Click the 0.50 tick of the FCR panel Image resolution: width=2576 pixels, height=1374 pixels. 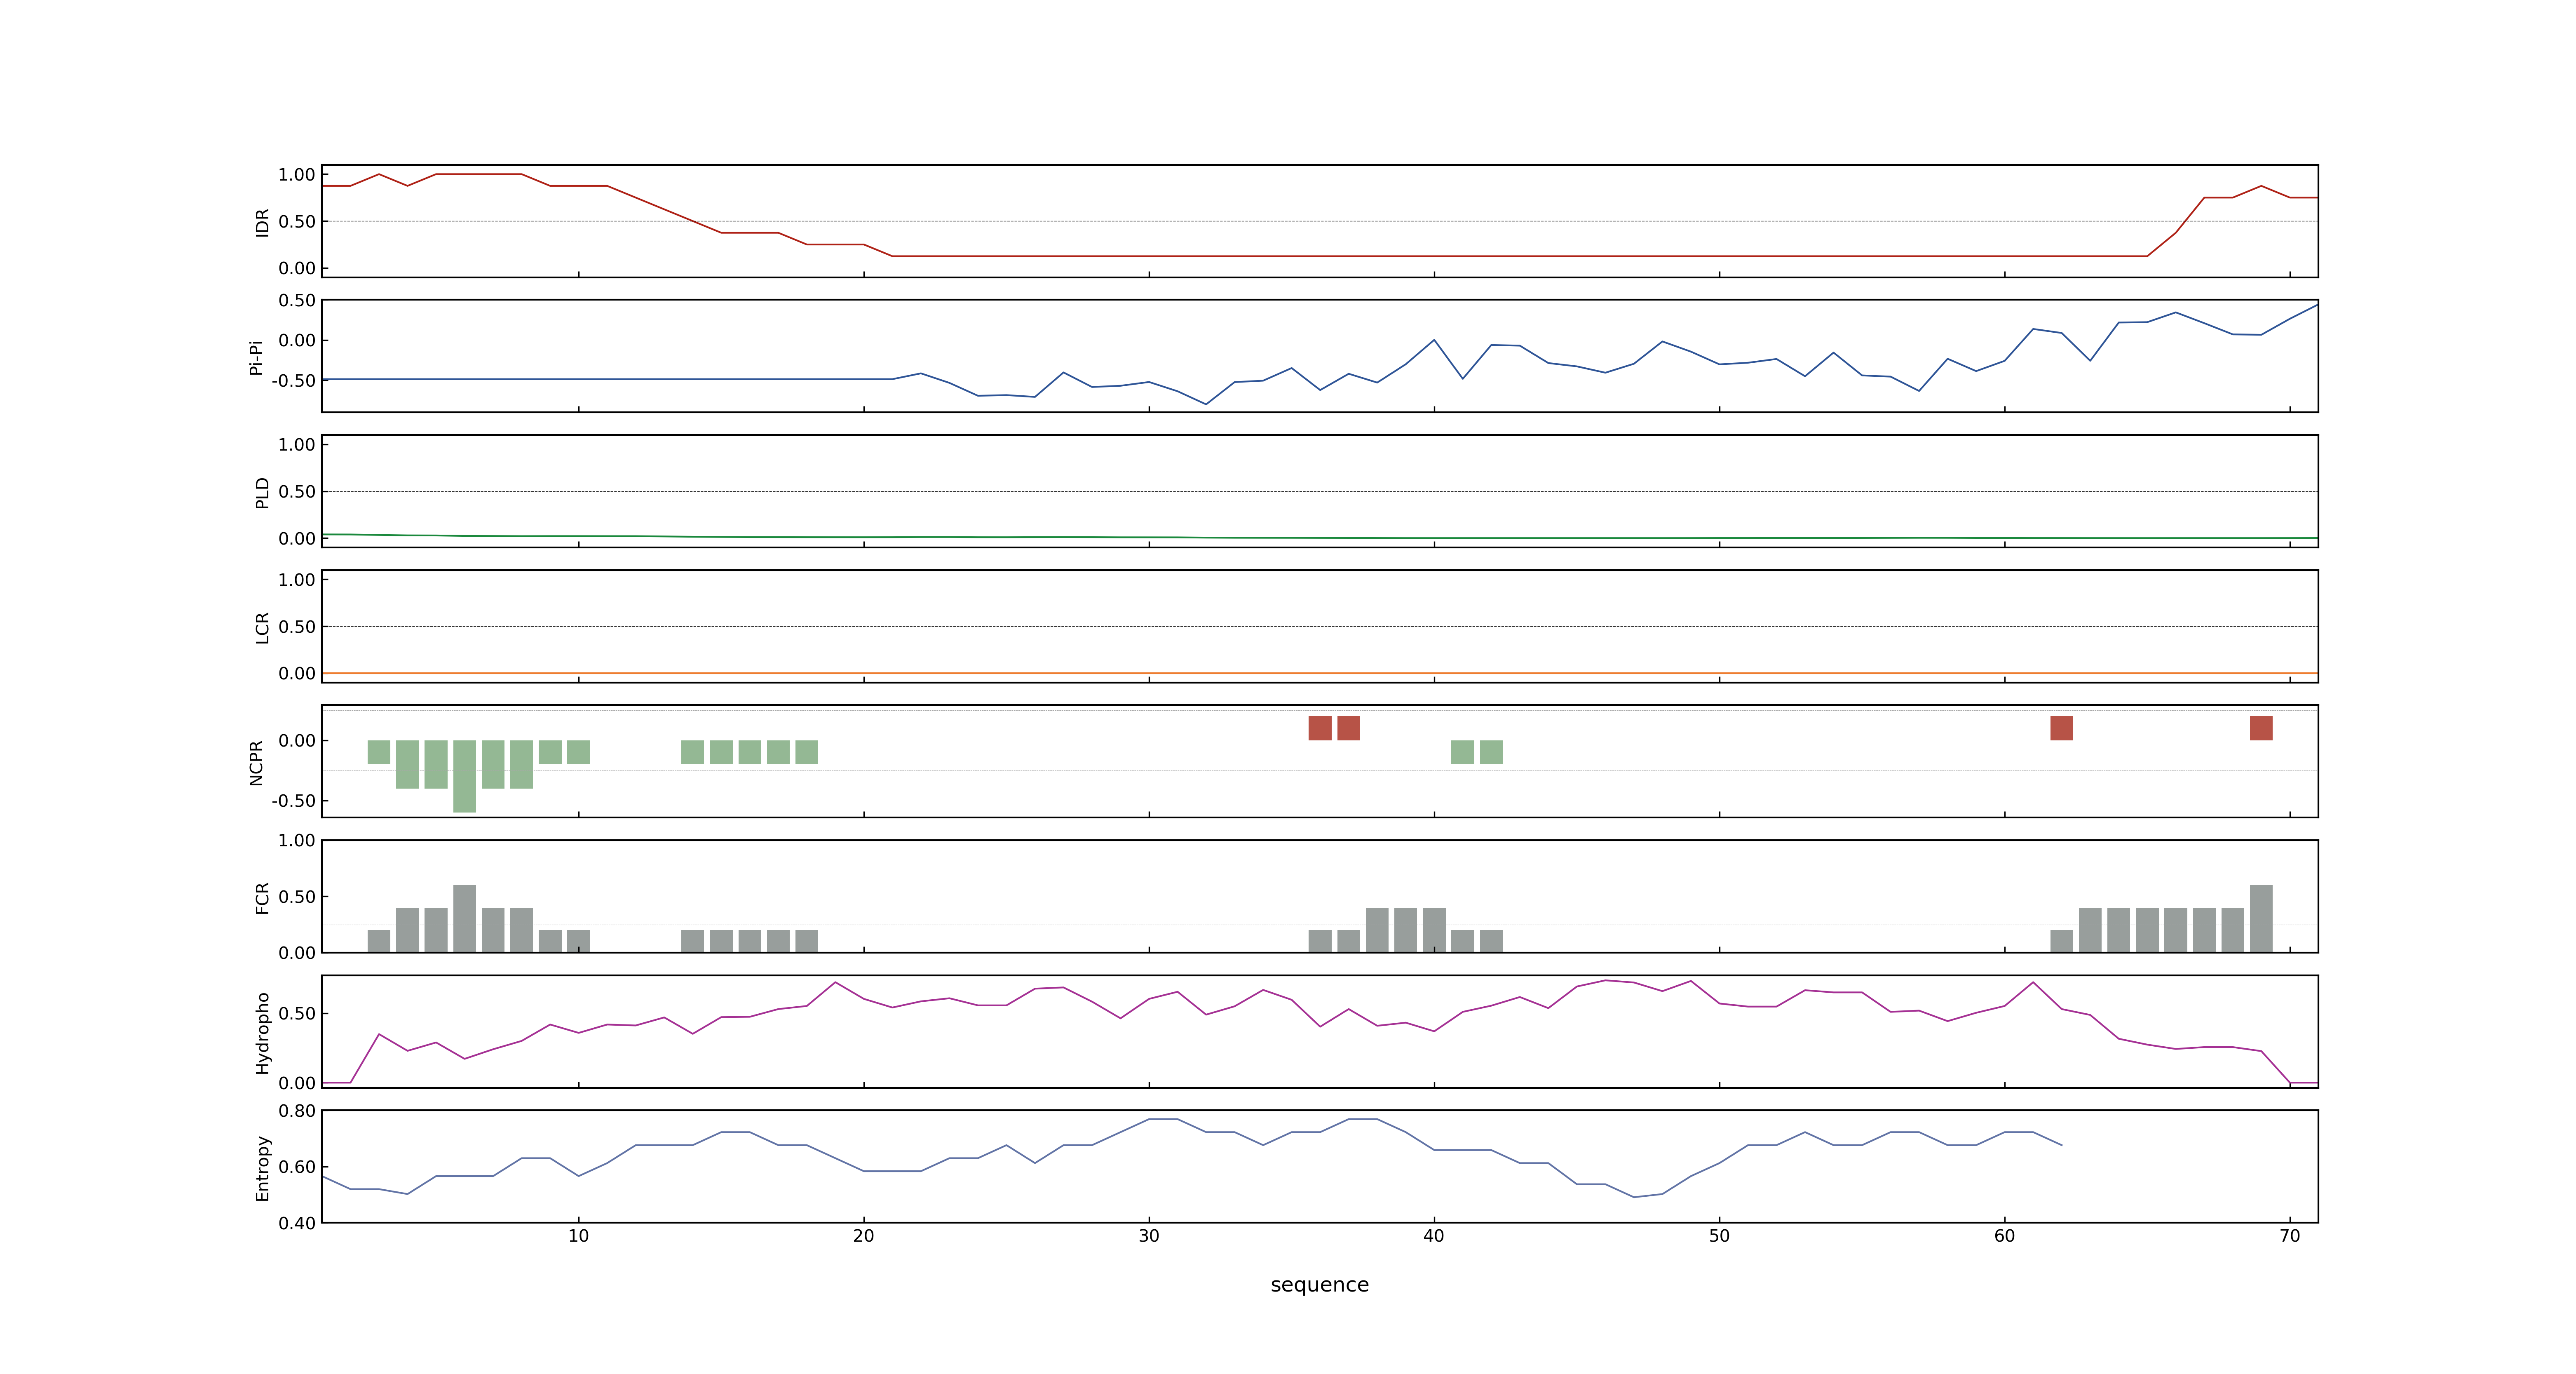tap(297, 897)
